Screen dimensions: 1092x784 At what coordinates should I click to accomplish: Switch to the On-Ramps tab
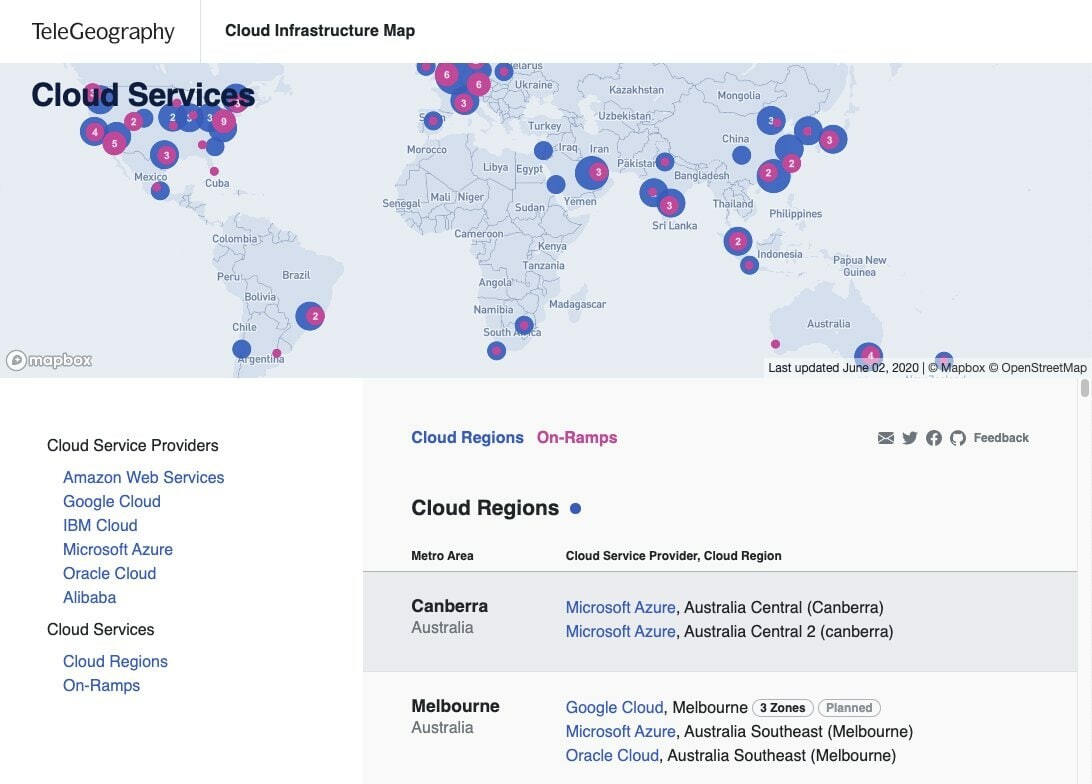pyautogui.click(x=577, y=437)
